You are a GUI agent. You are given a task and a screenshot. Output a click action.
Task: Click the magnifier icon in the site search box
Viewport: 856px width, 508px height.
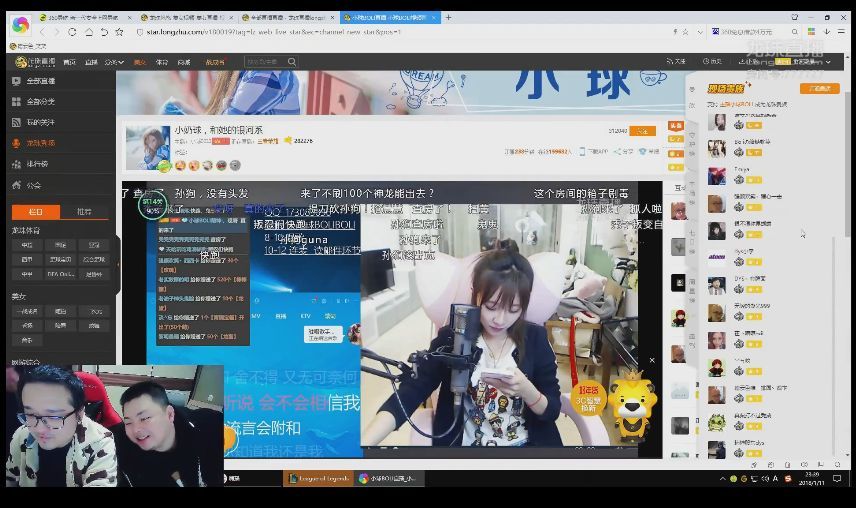[x=292, y=62]
